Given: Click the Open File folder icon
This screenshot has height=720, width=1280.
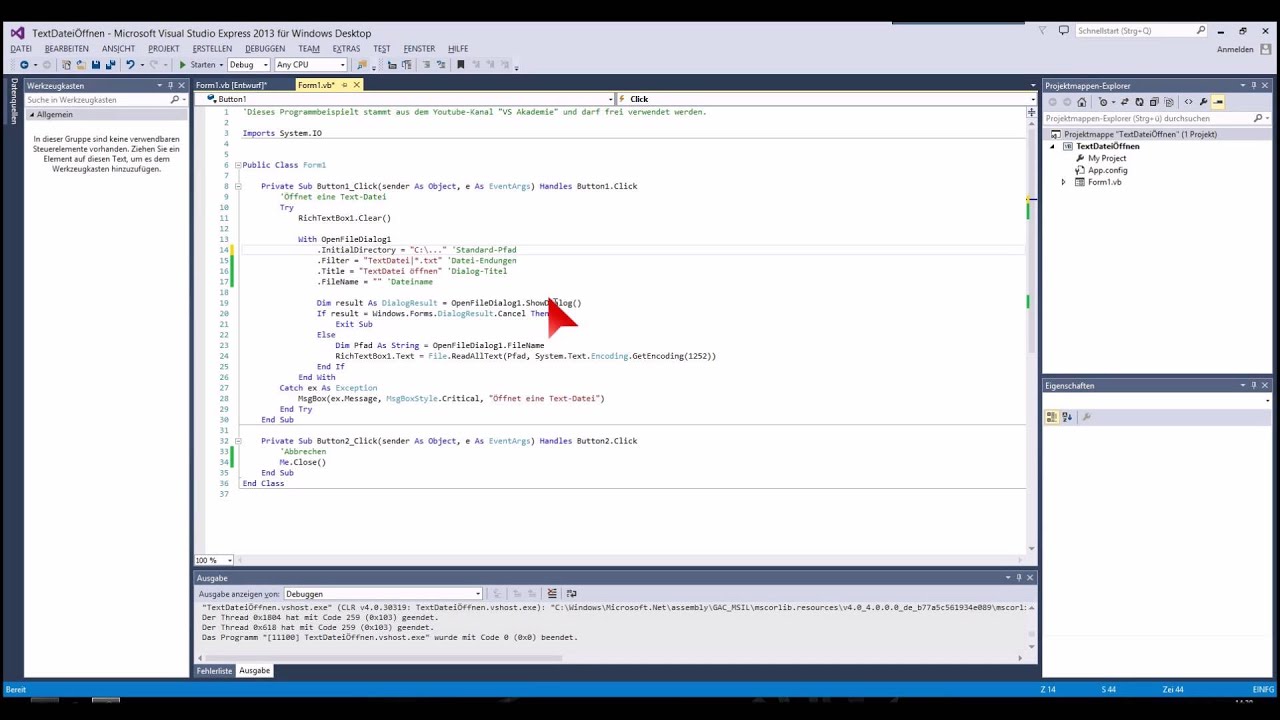Looking at the screenshot, I should pyautogui.click(x=80, y=65).
